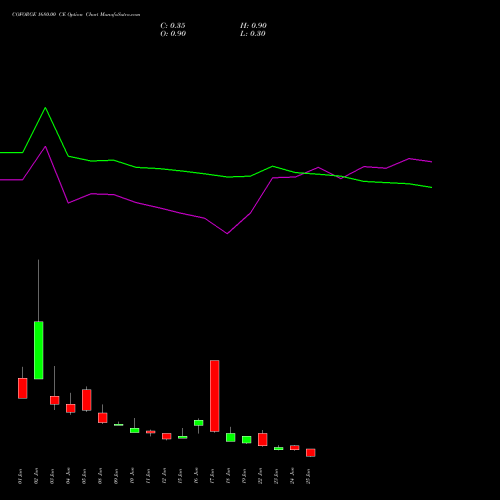The image size is (500, 500).
Task: Click the red candle above 22 Jun
Action: [x=263, y=440]
